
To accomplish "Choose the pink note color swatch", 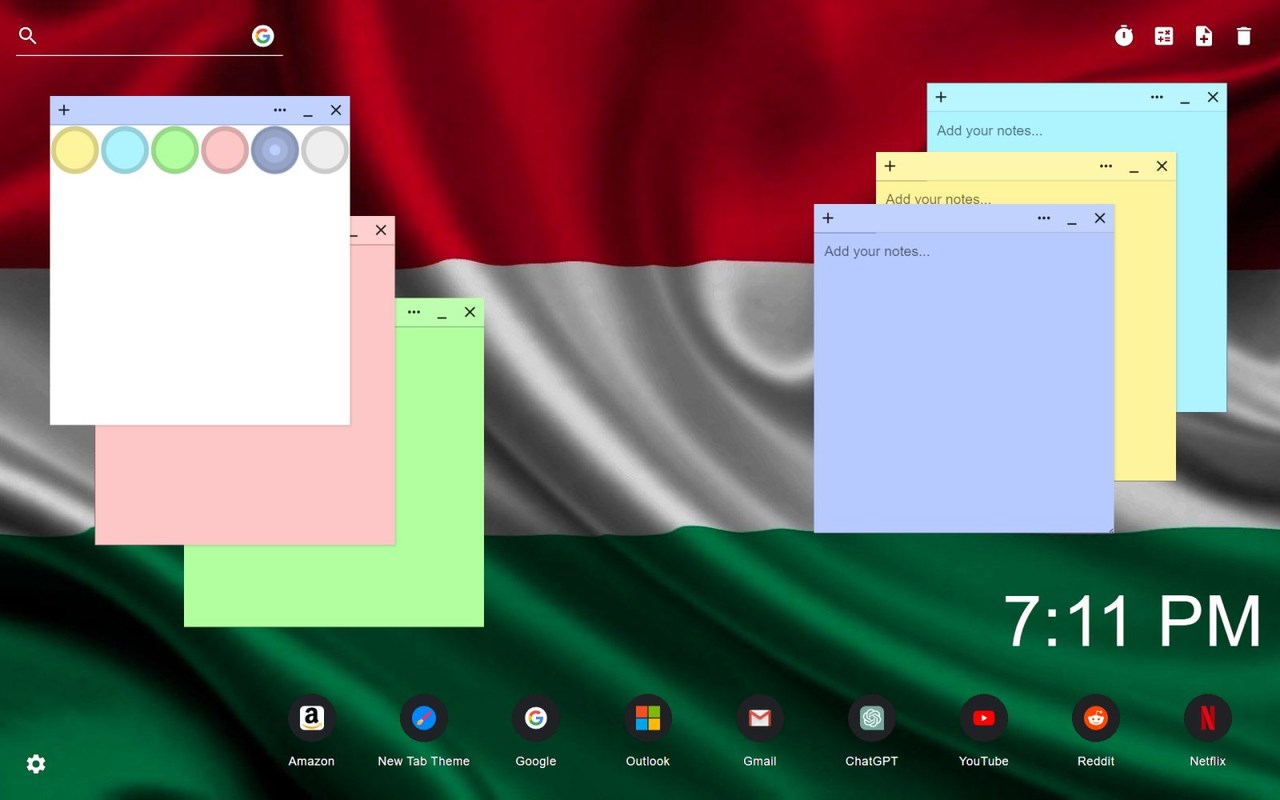I will coord(225,150).
